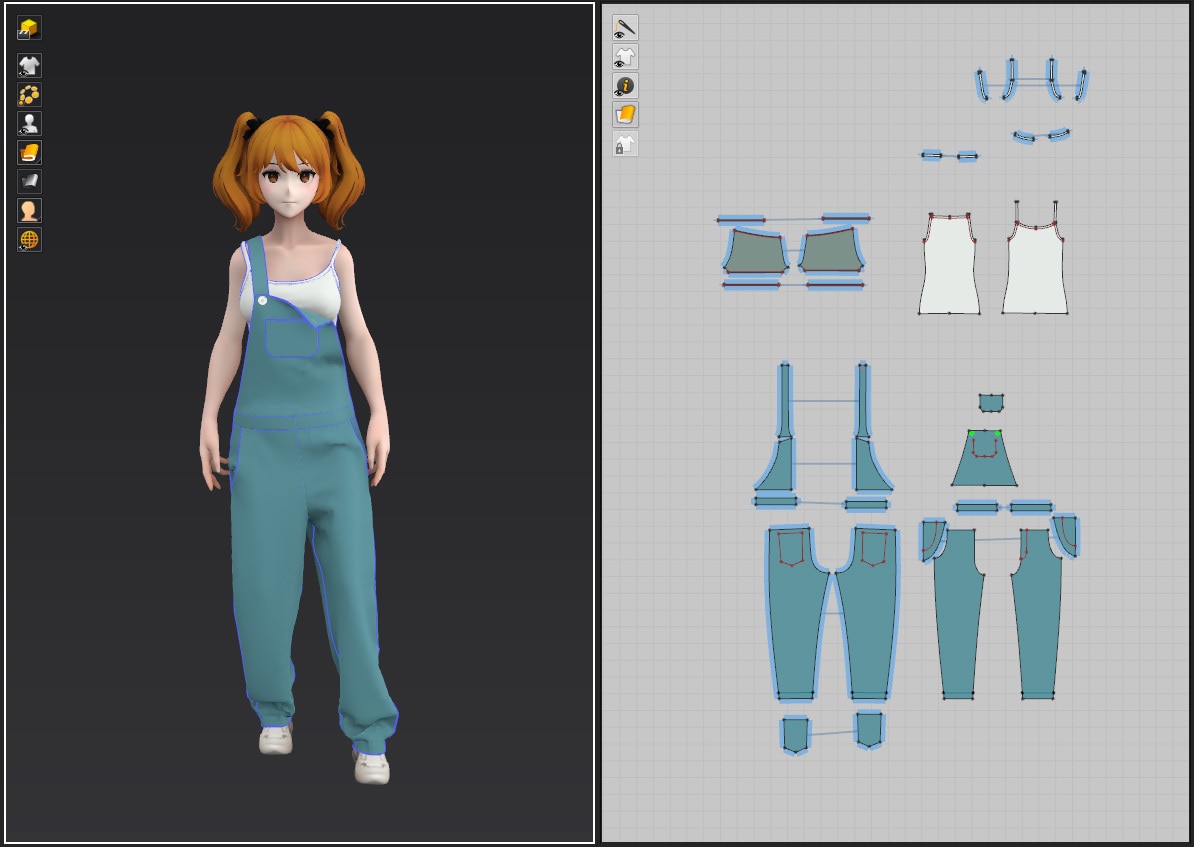
Task: Toggle pattern info display in 2D window
Action: pyautogui.click(x=625, y=86)
